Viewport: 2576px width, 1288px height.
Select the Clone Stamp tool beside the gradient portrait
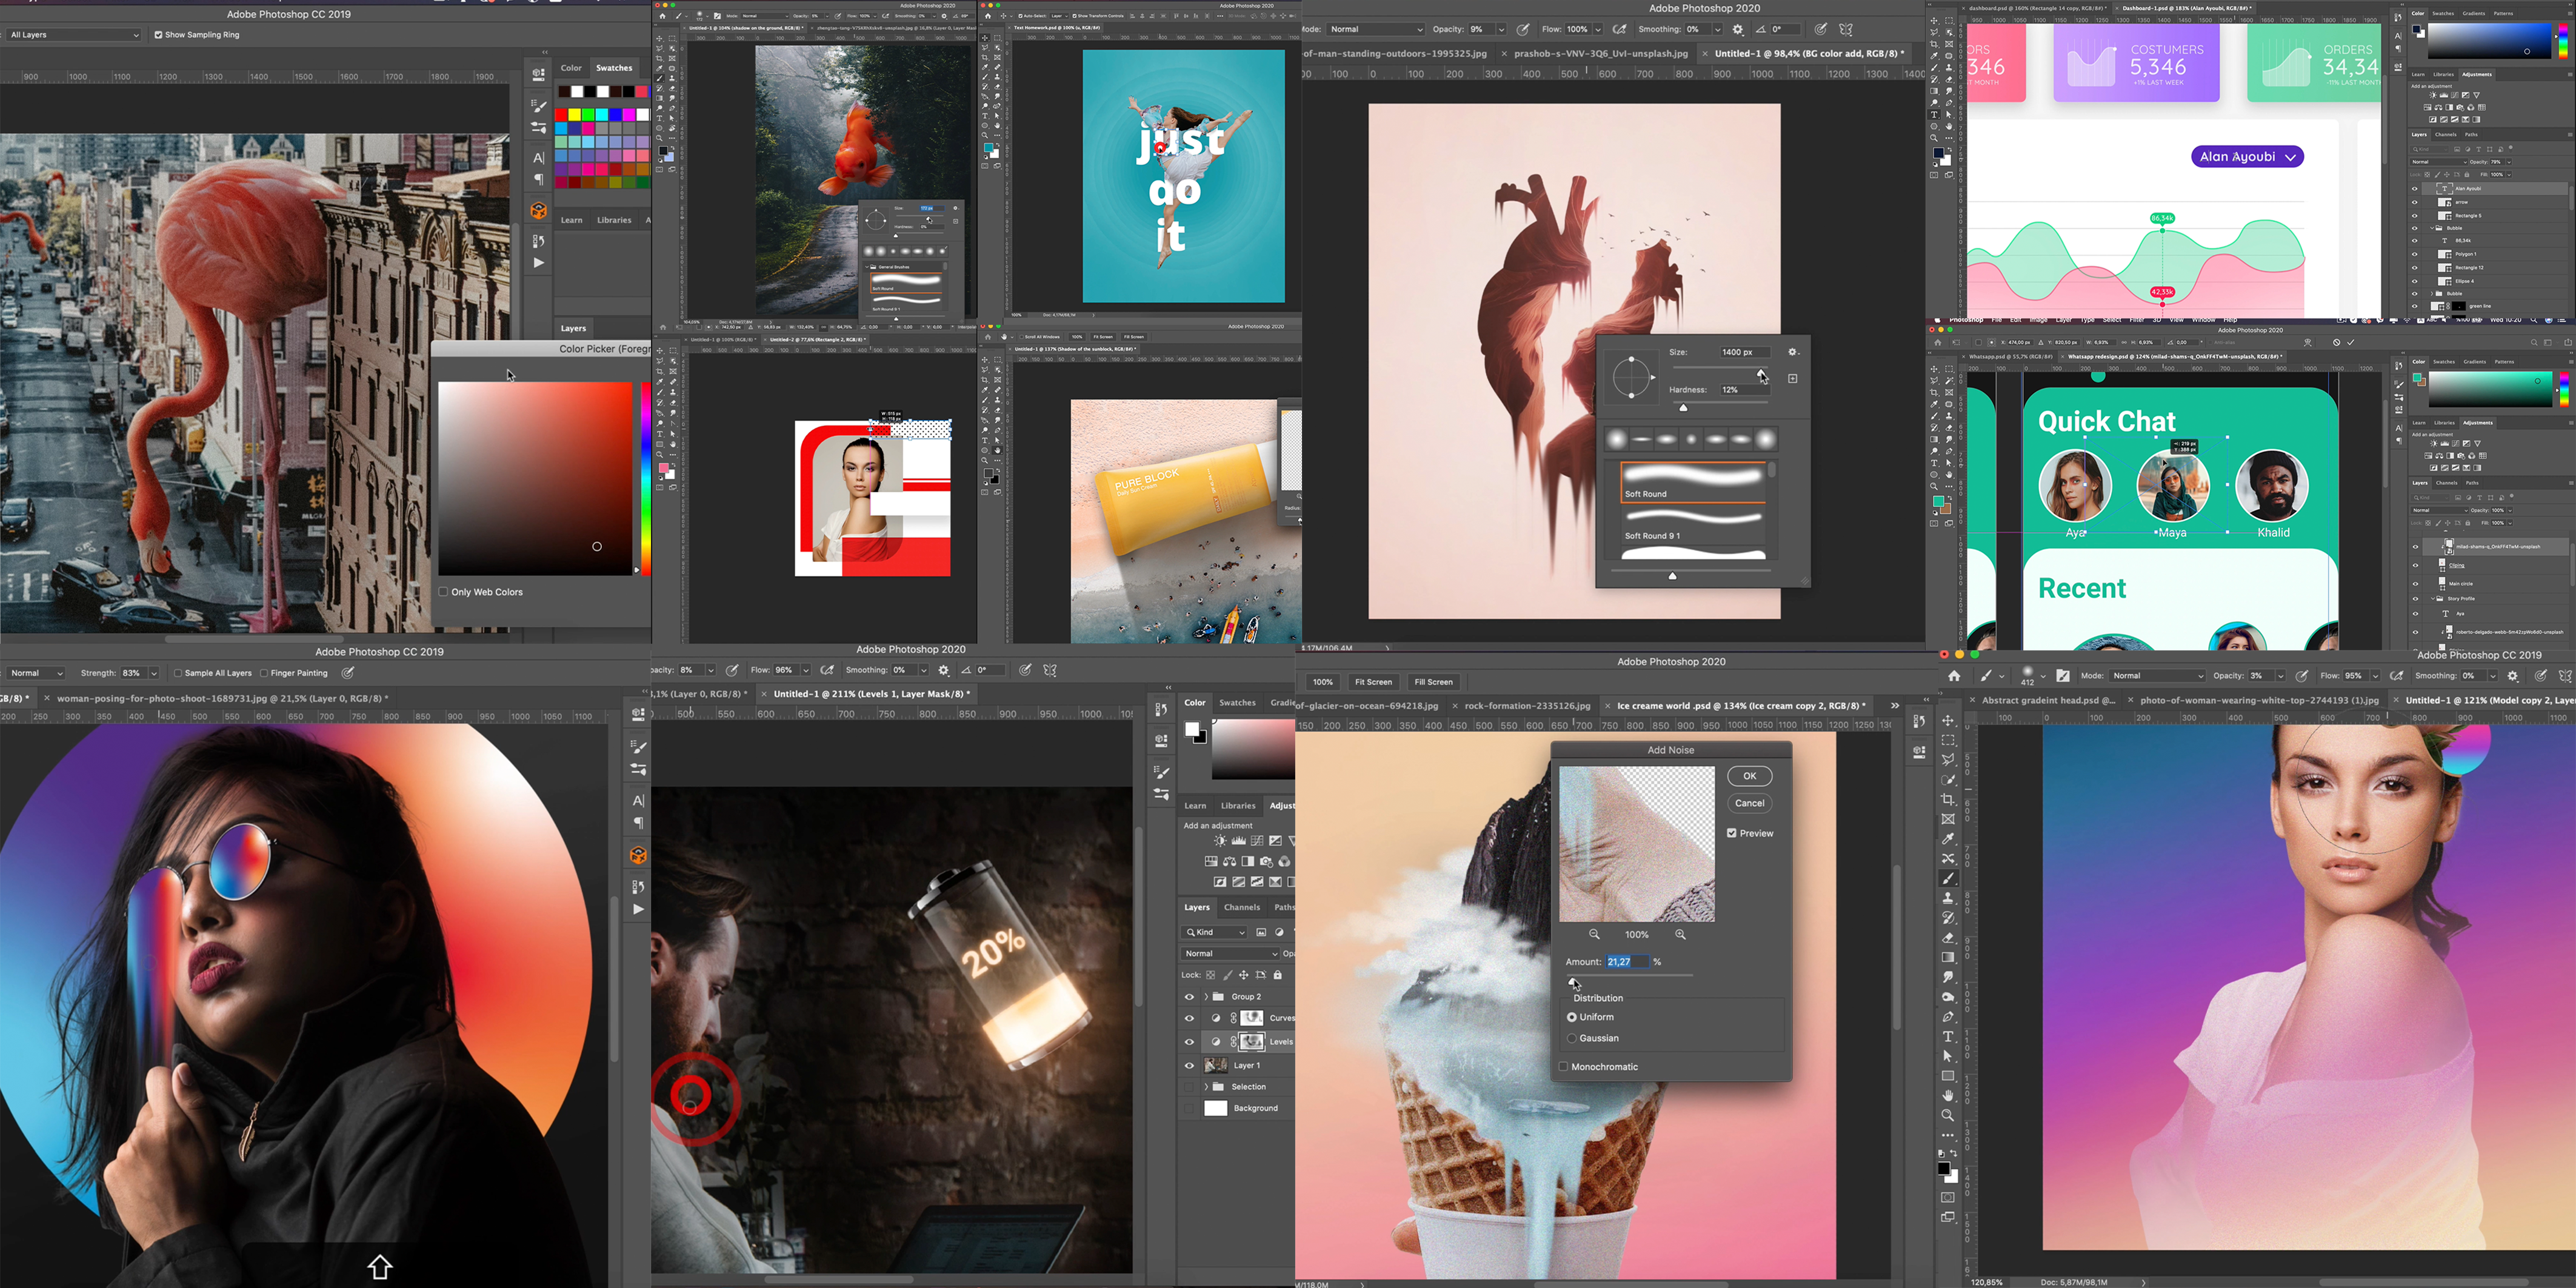click(1948, 898)
